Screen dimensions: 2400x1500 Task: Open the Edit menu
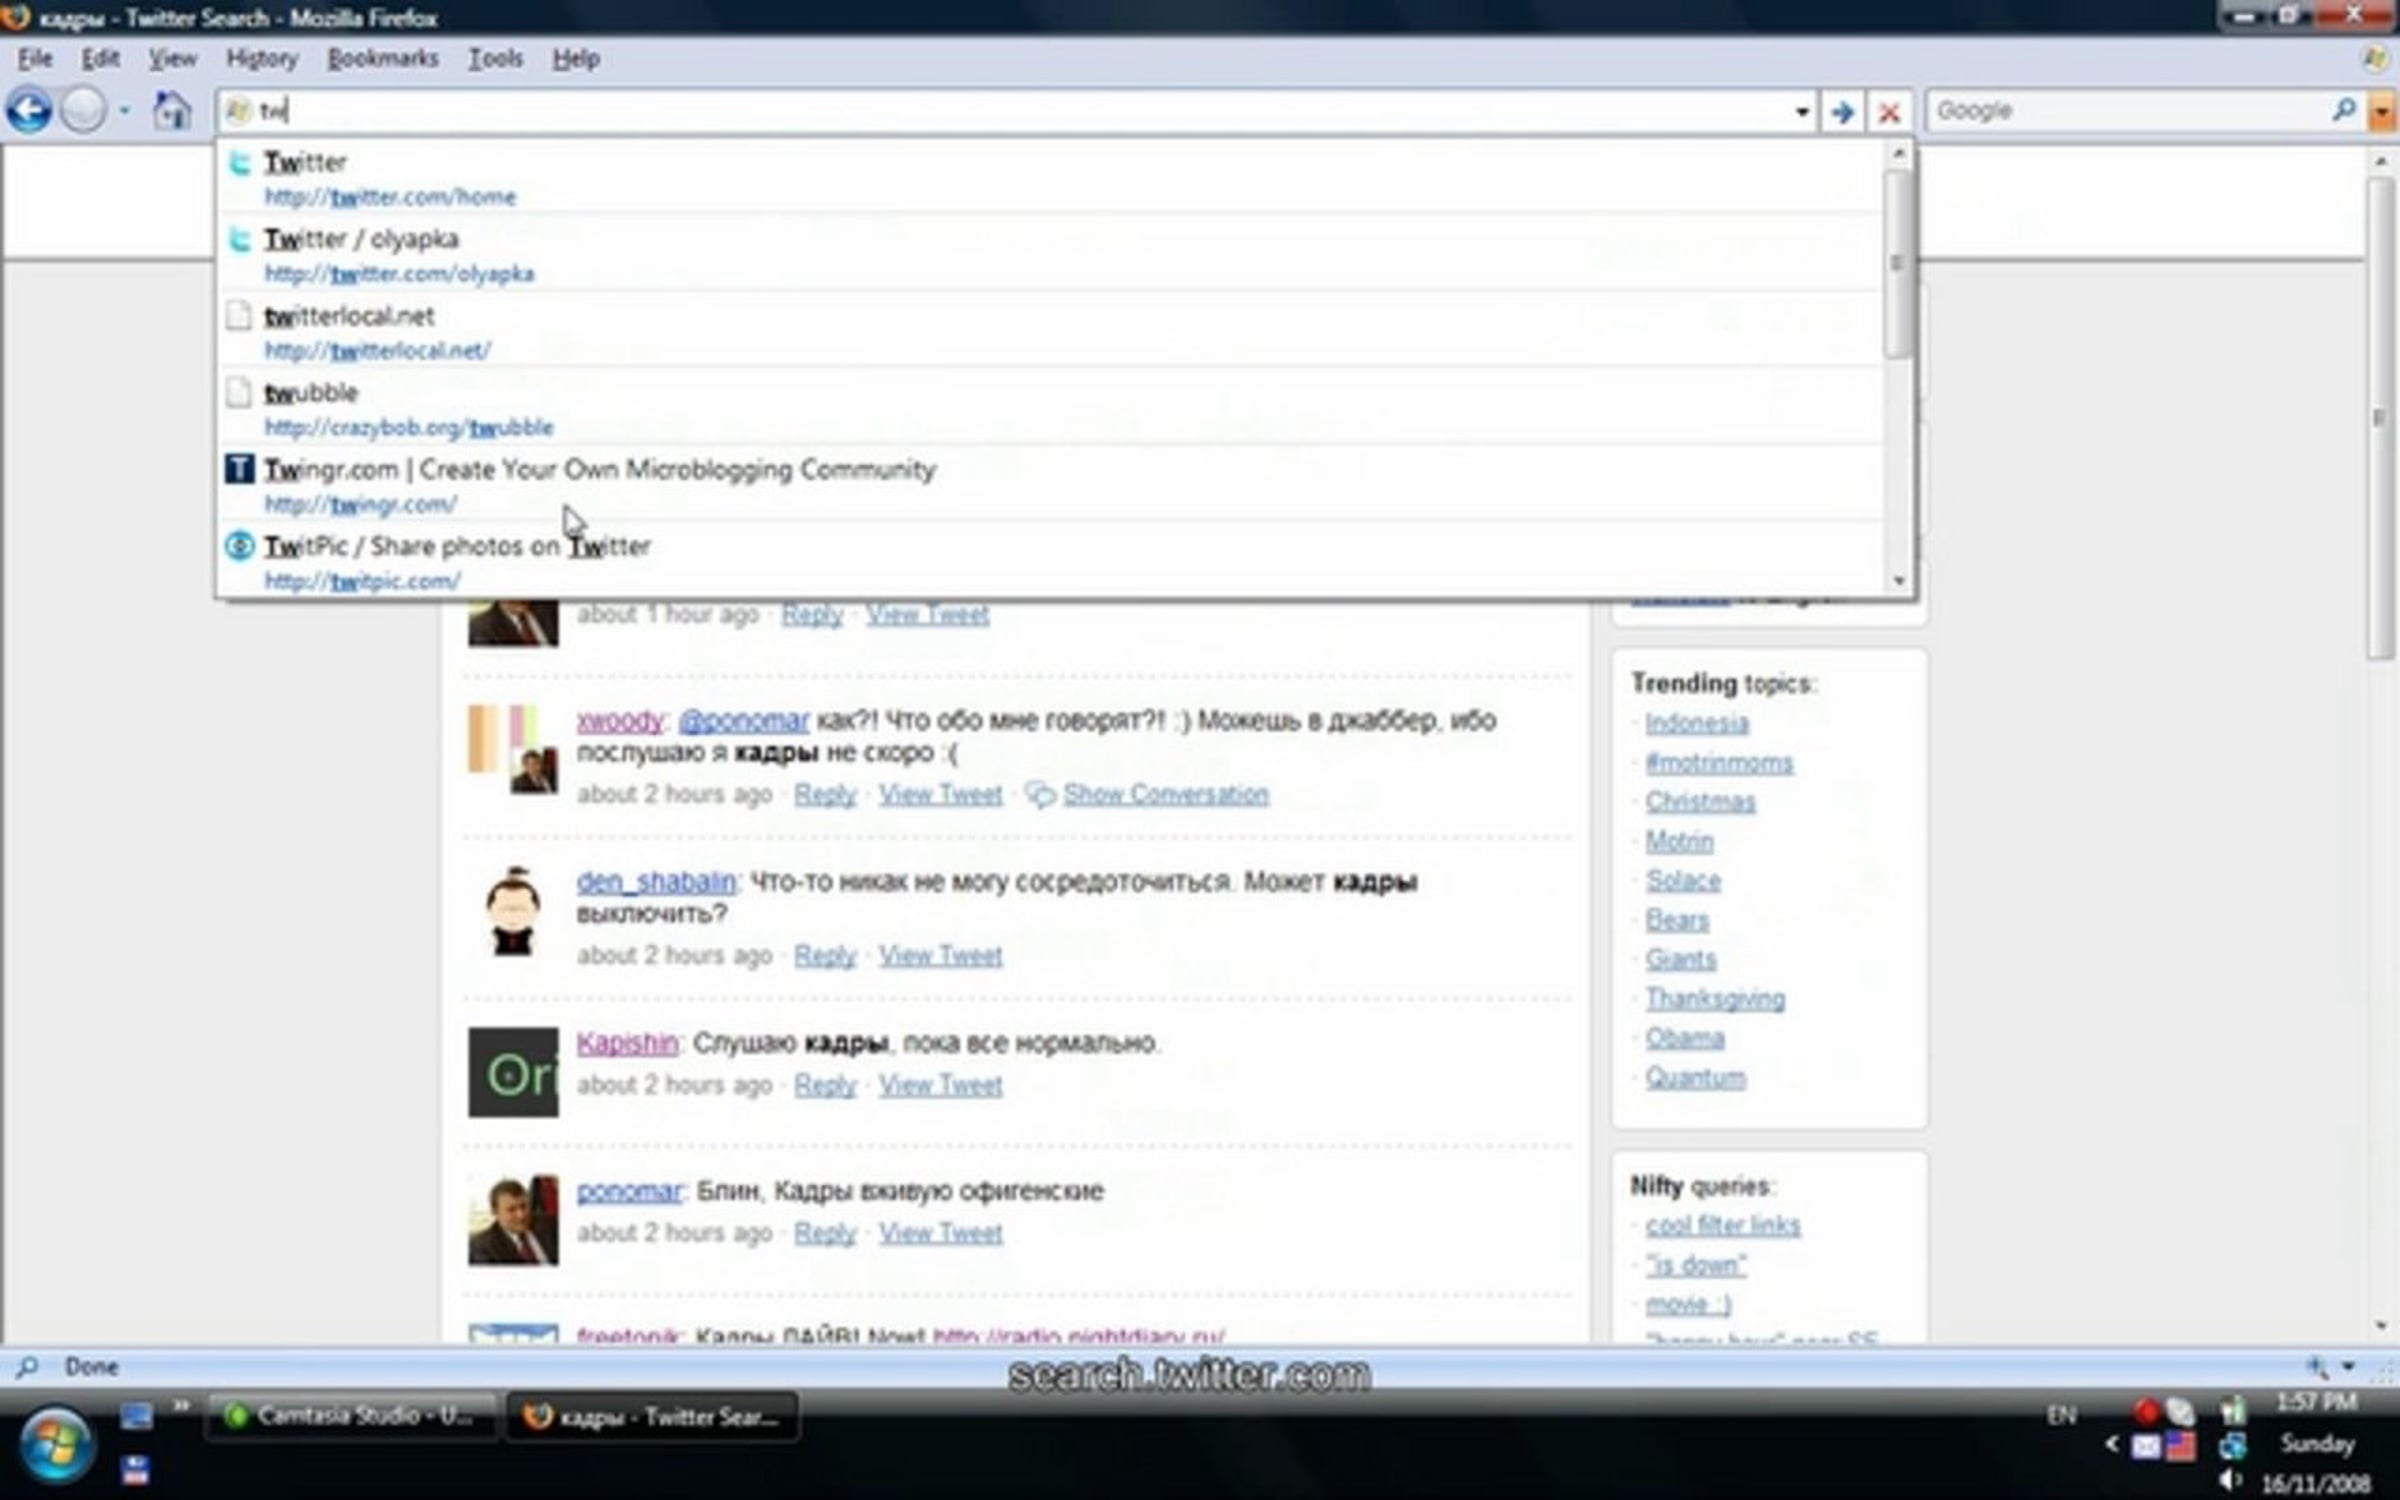(100, 59)
